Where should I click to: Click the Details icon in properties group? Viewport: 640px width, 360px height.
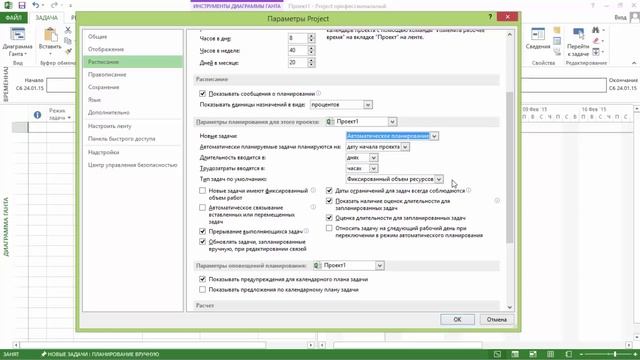click(x=557, y=41)
